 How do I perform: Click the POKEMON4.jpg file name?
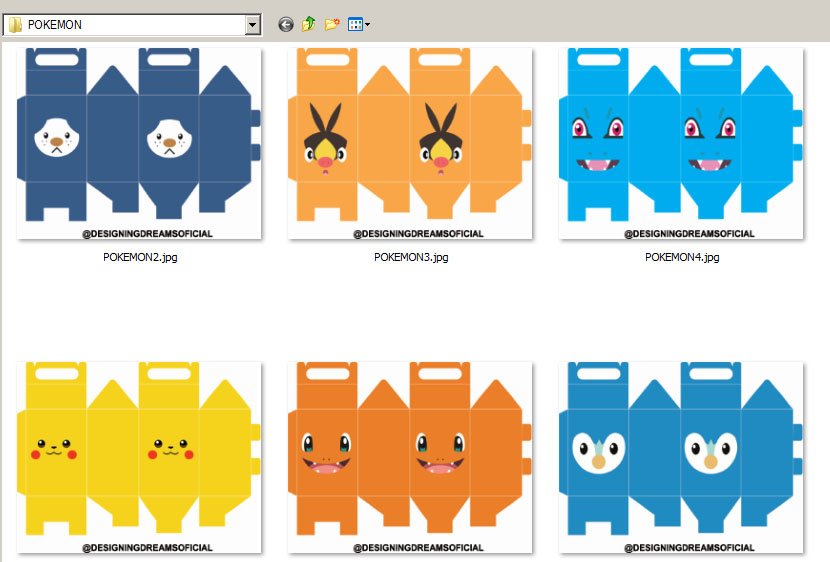tap(682, 257)
